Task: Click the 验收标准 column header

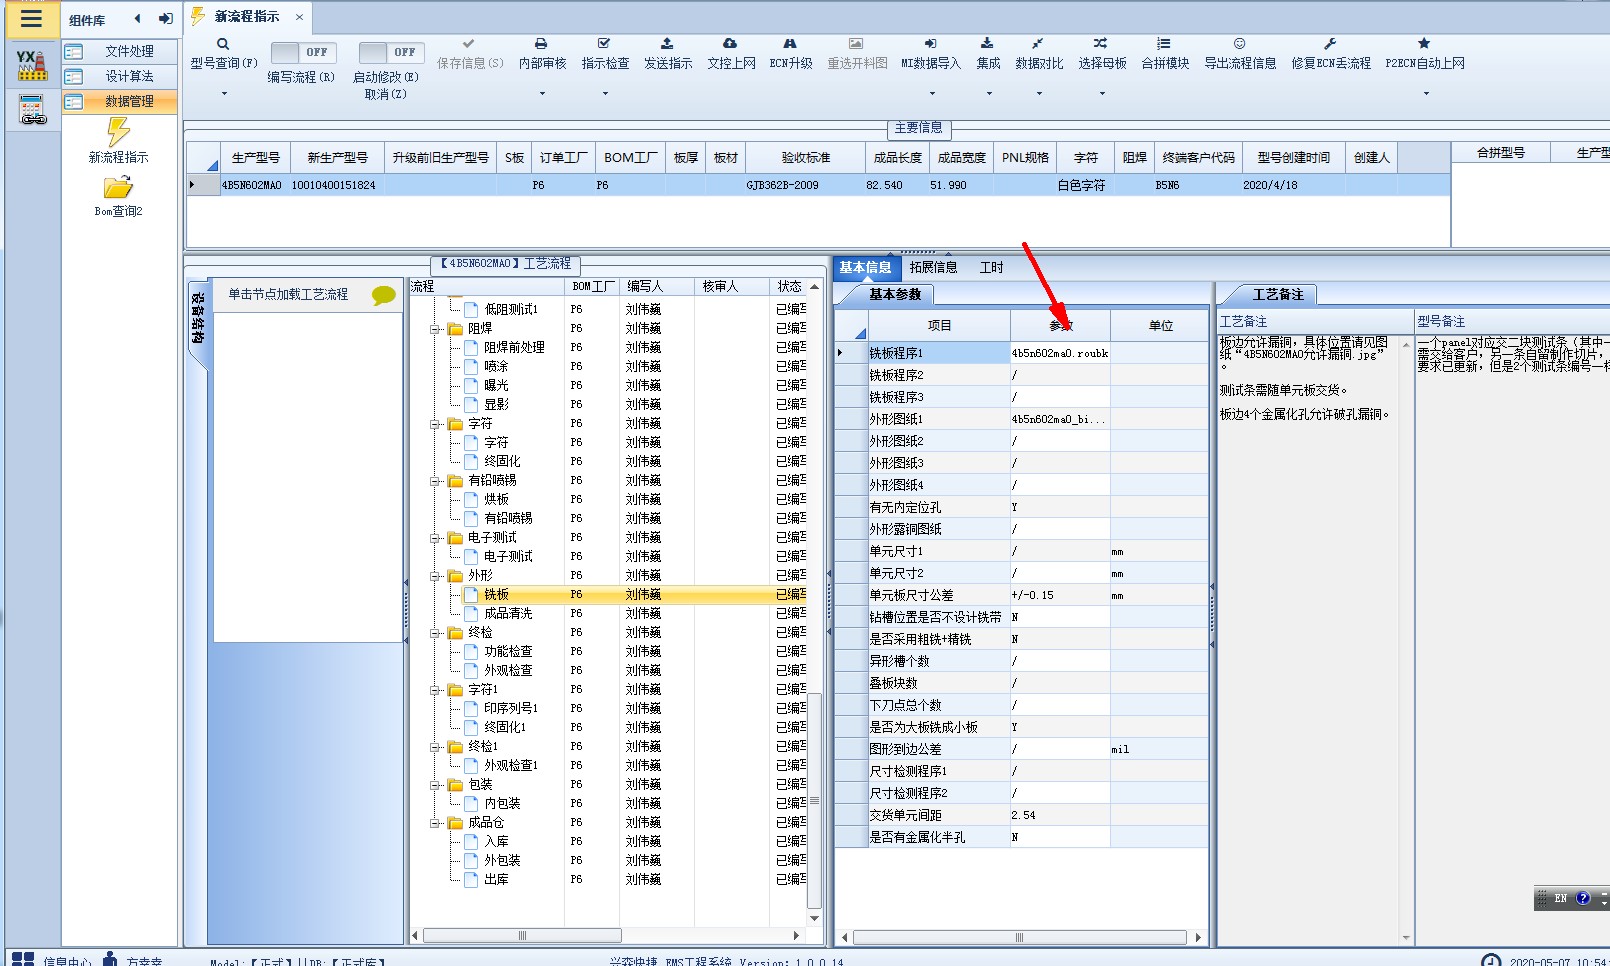Action: [805, 158]
